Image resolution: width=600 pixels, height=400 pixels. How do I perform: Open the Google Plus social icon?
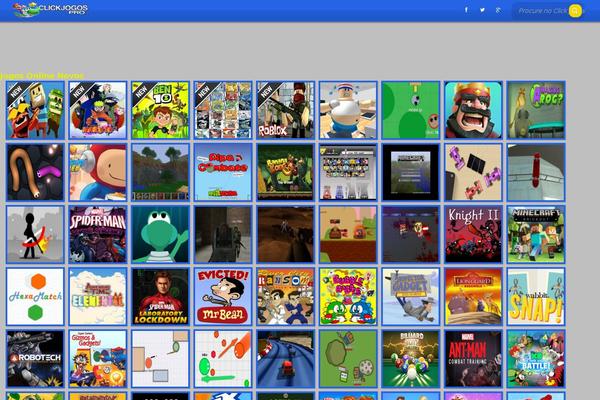pyautogui.click(x=498, y=10)
